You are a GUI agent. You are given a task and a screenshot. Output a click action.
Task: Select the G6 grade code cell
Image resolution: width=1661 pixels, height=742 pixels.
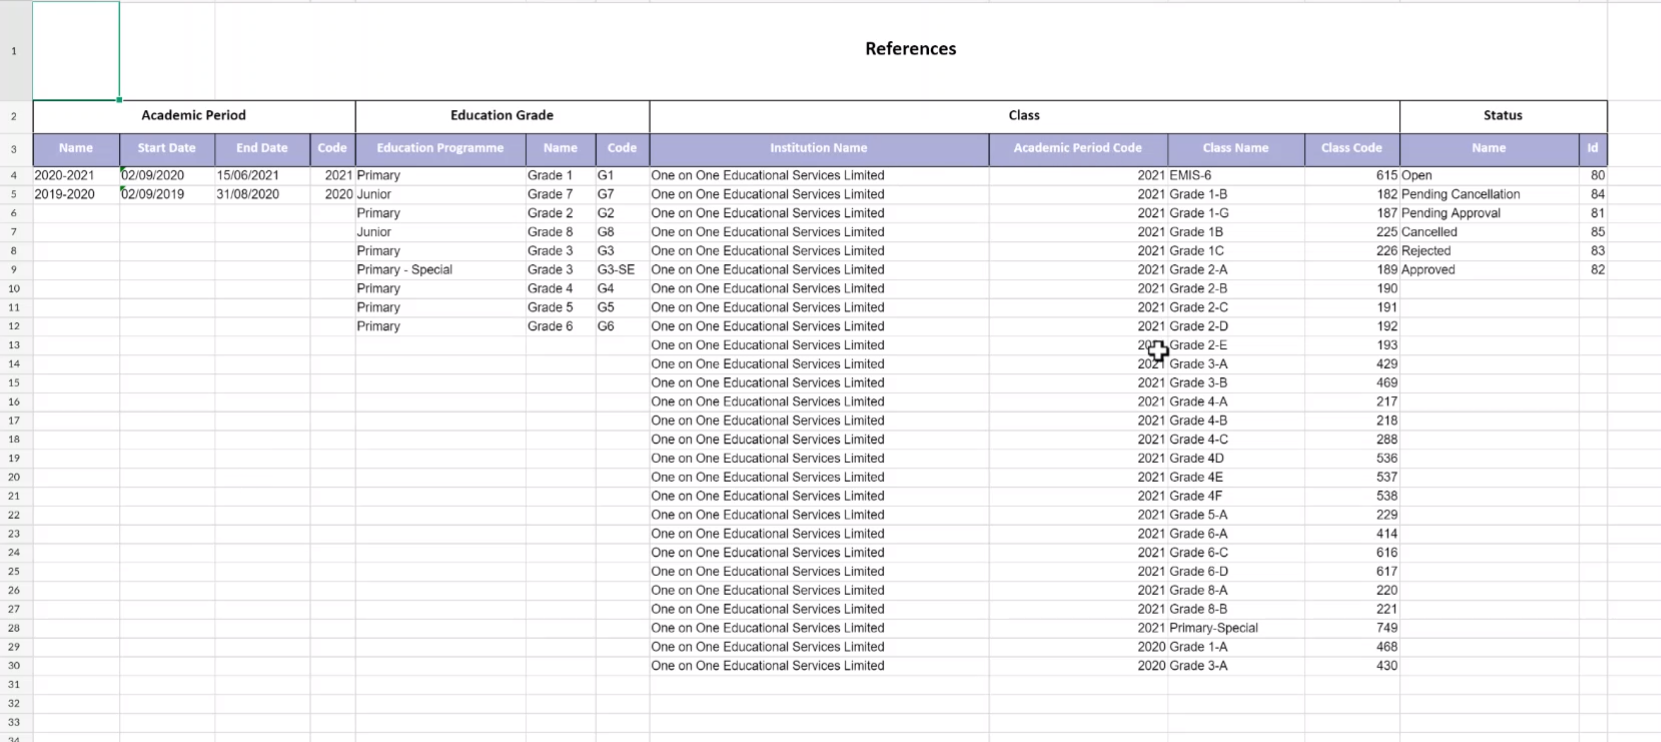622,326
